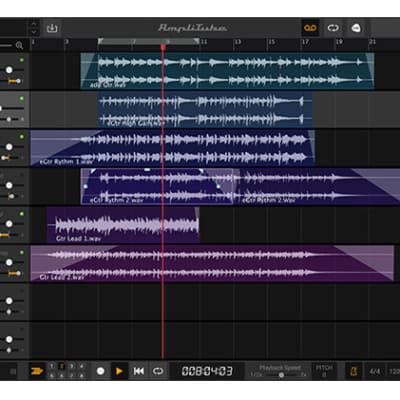Viewport: 400px width, 400px height.
Task: Click the top-right fade handle on the first eGtr Rythm 2.wav clip
Action: [201, 170]
